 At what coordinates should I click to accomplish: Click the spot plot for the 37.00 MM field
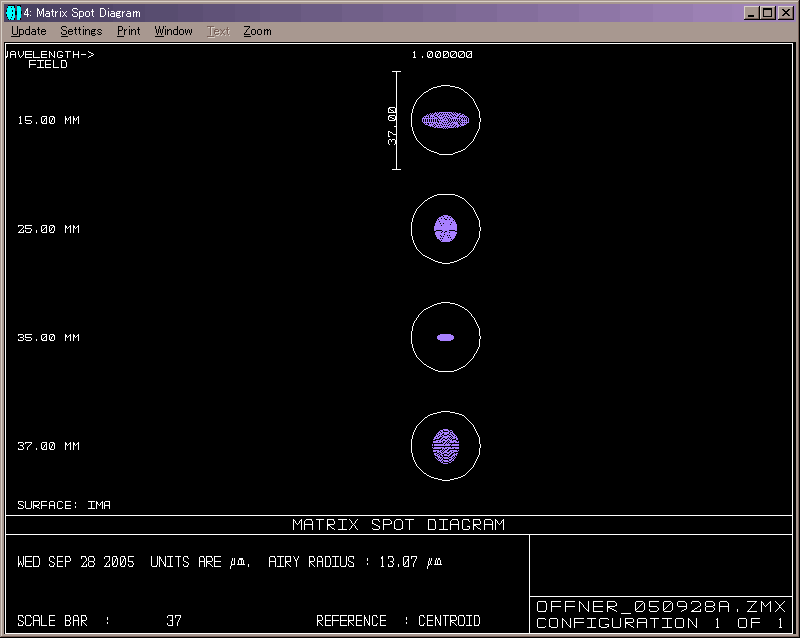coord(445,446)
